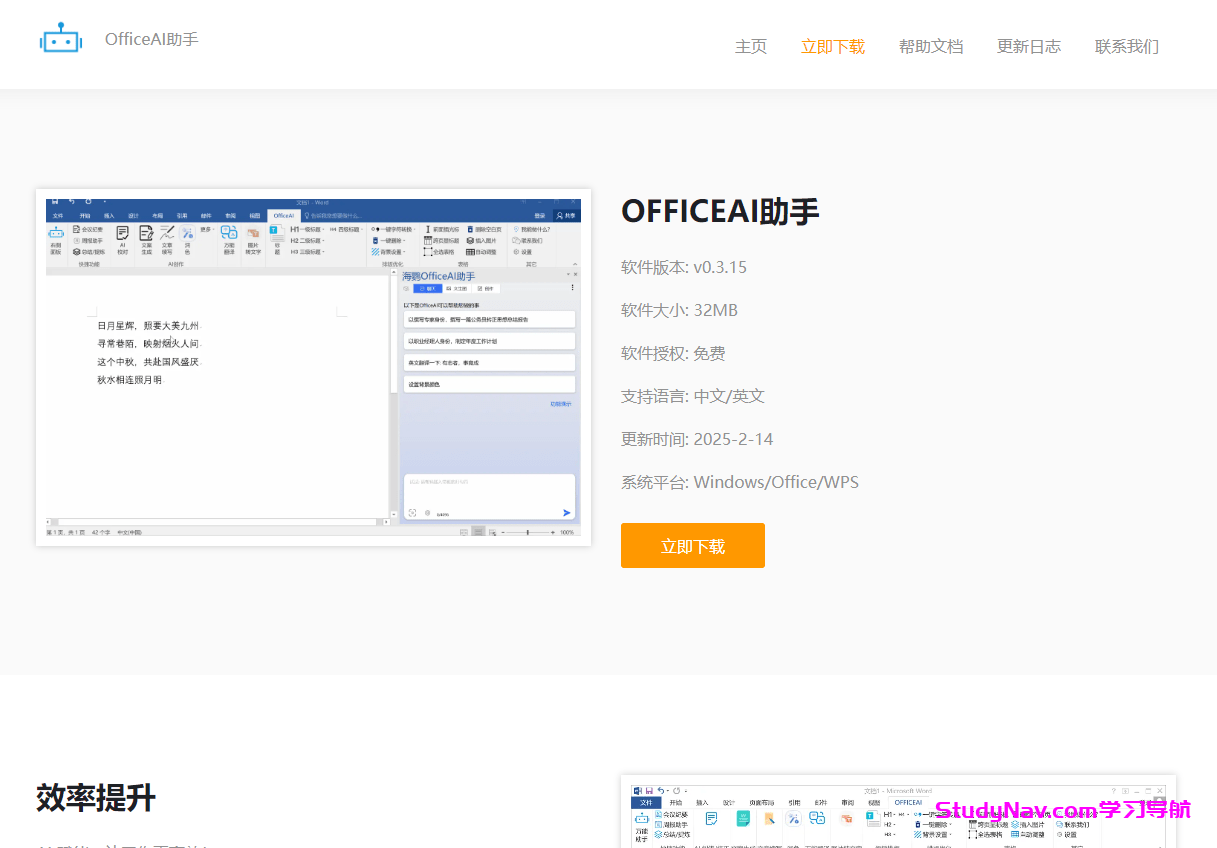This screenshot has height=848, width=1217.
Task: Click the 更新时间: 2025-2-14 text
Action: pos(697,439)
